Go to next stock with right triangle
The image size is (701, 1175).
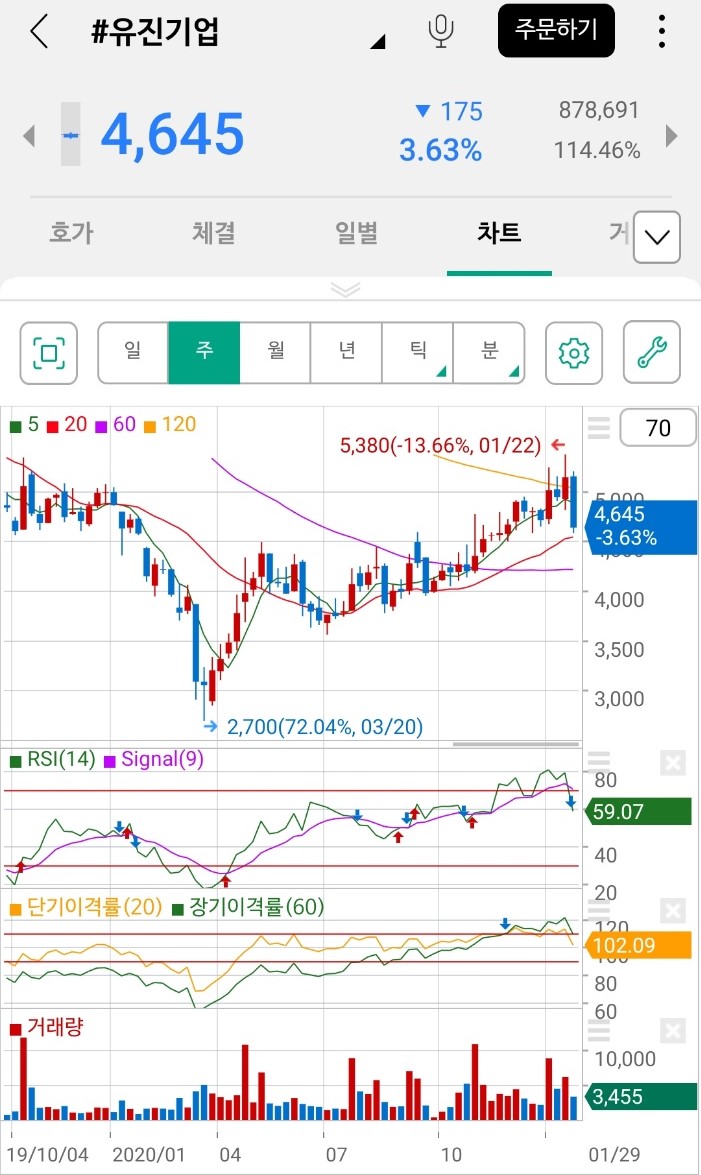[672, 136]
